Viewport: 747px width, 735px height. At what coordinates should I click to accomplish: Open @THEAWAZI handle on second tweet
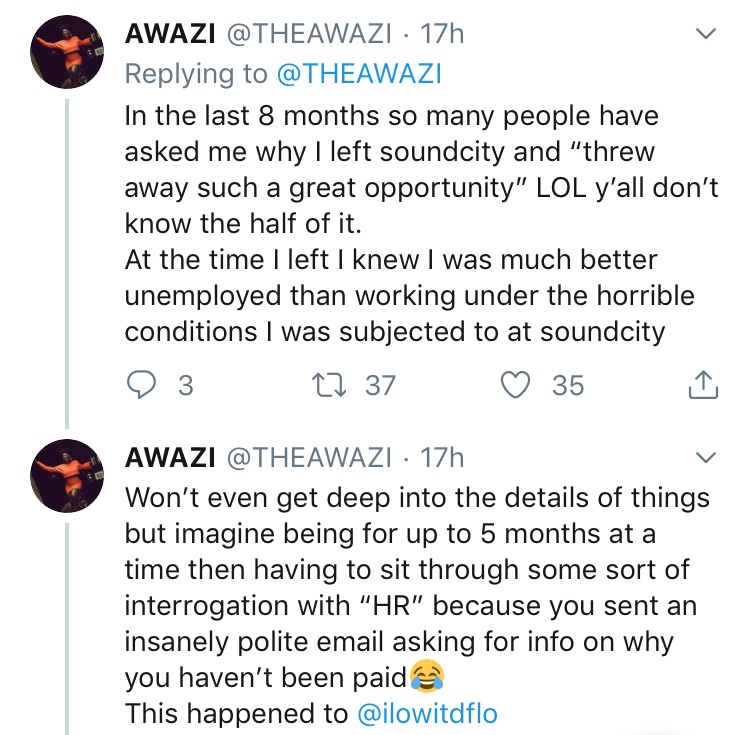point(310,458)
